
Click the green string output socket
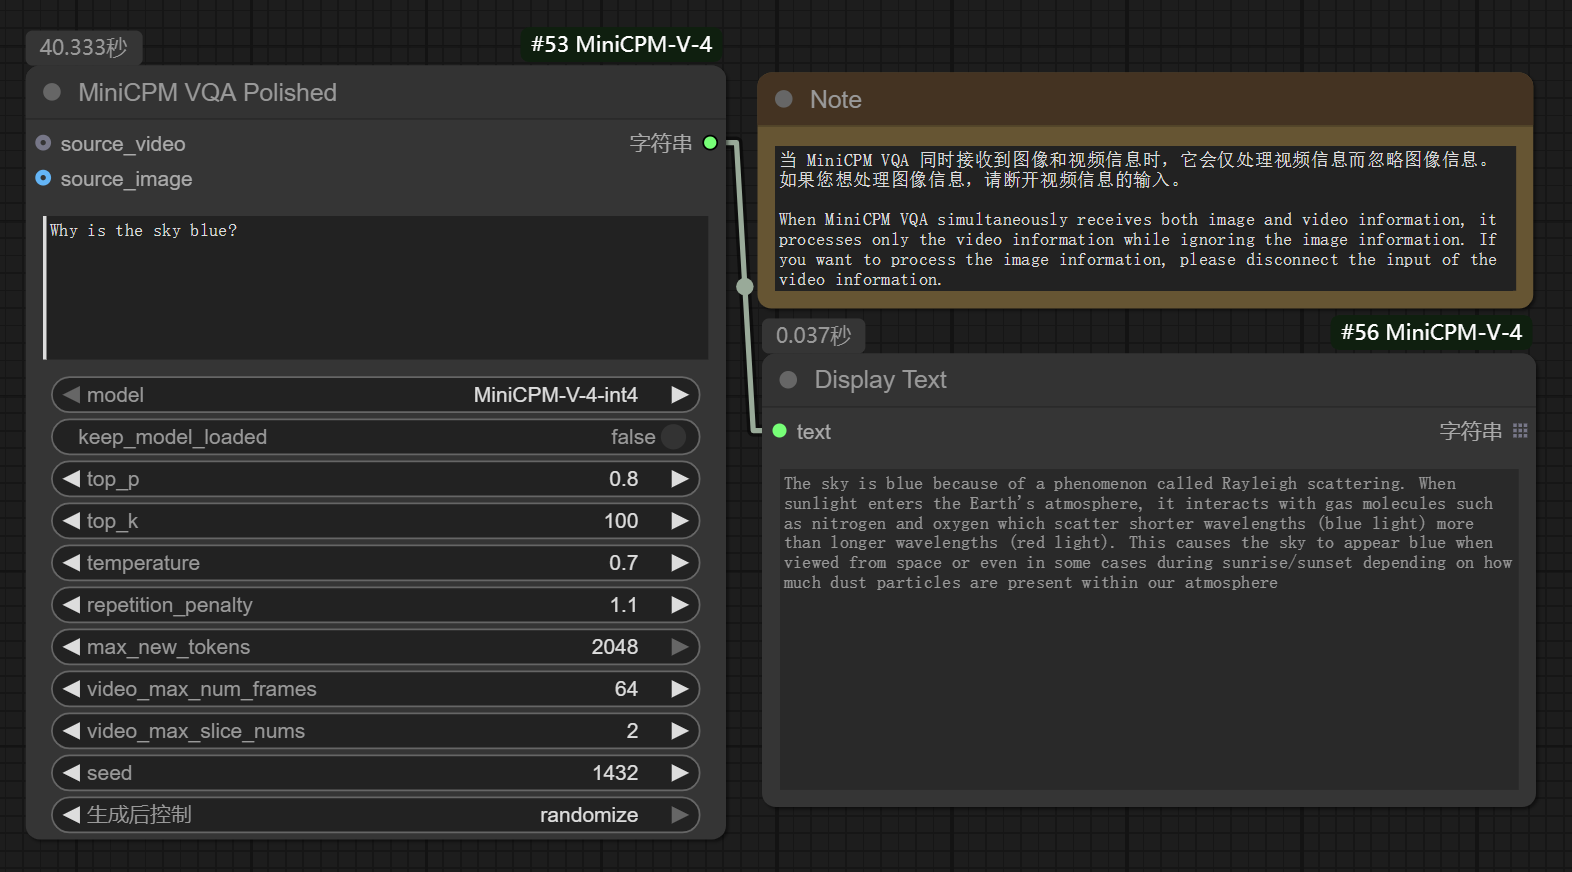coord(710,143)
